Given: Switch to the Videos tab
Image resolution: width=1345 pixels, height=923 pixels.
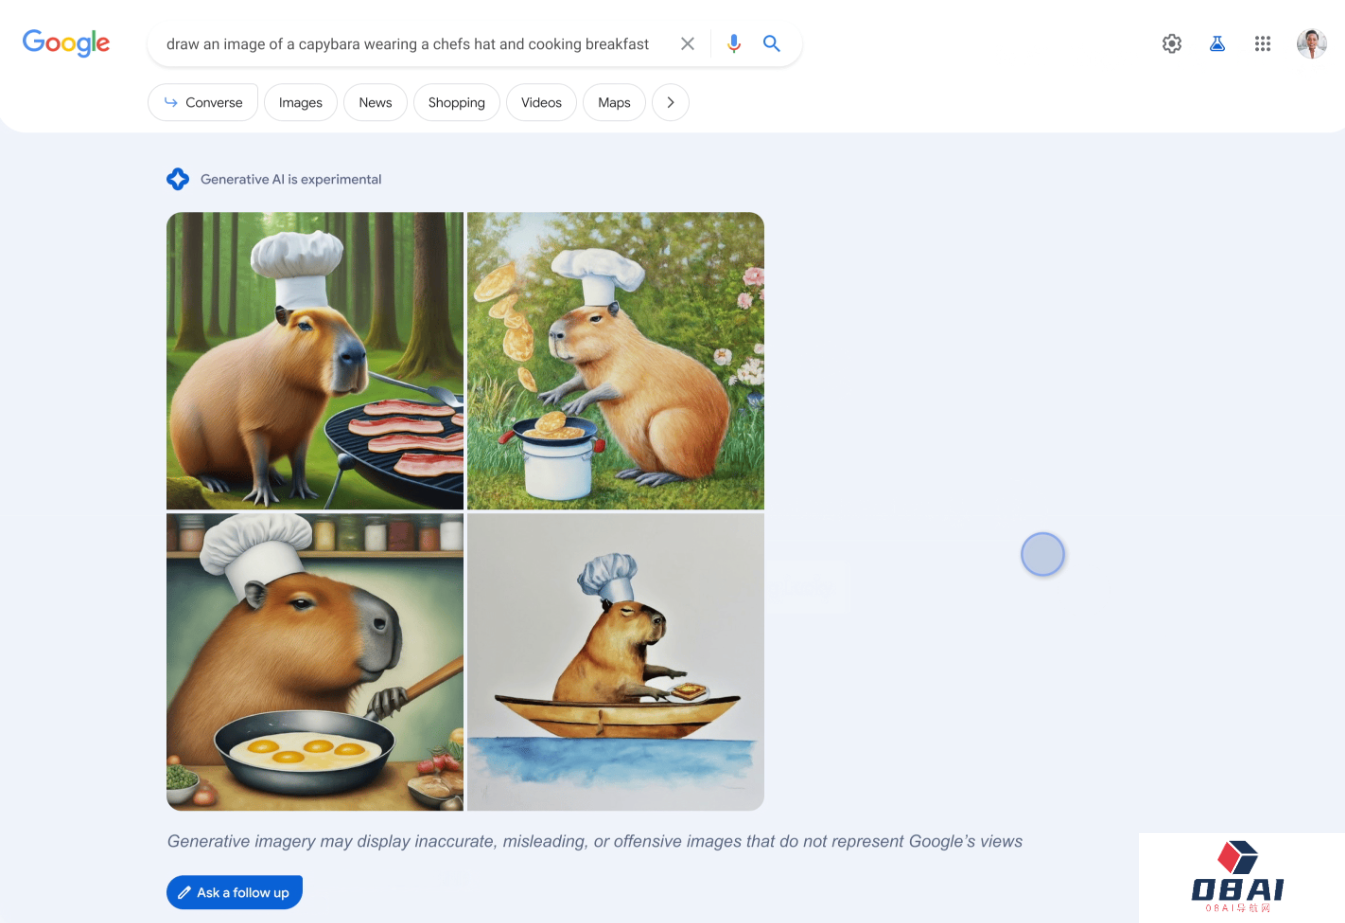Looking at the screenshot, I should pos(541,102).
